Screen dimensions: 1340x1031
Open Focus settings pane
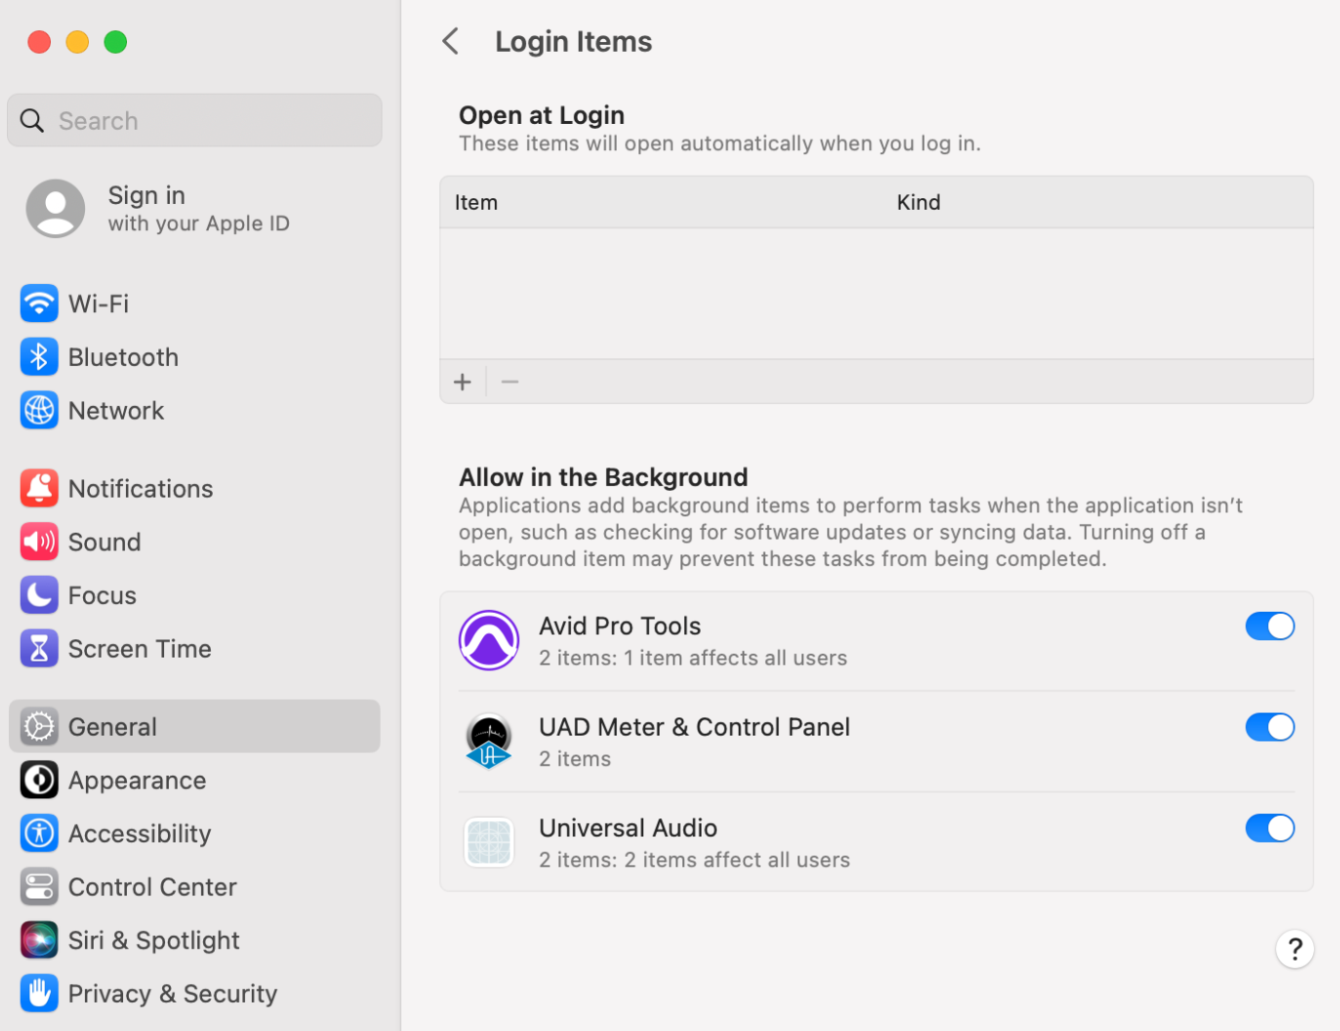194,595
